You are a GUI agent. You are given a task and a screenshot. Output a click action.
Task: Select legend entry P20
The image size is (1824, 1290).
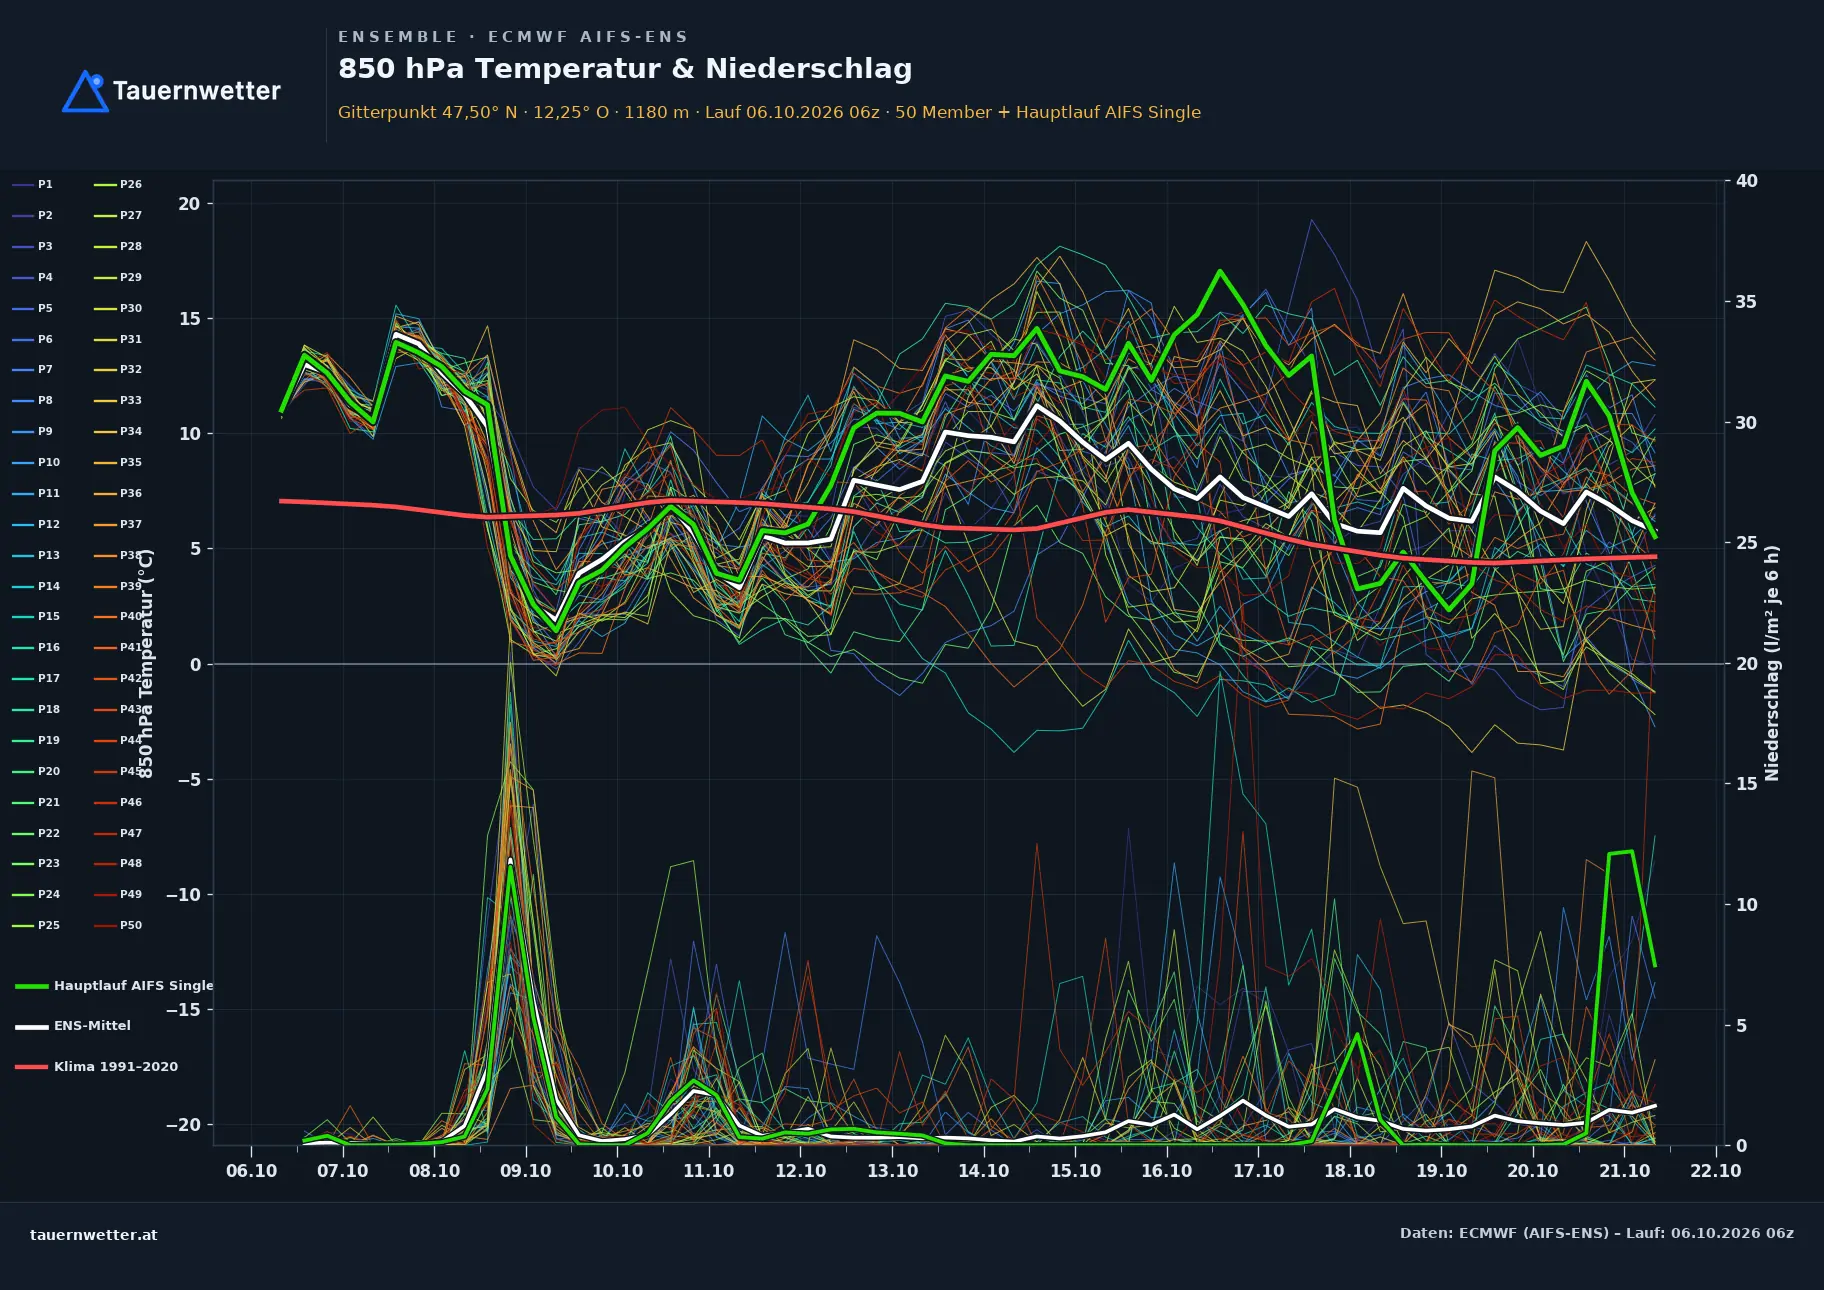36,771
